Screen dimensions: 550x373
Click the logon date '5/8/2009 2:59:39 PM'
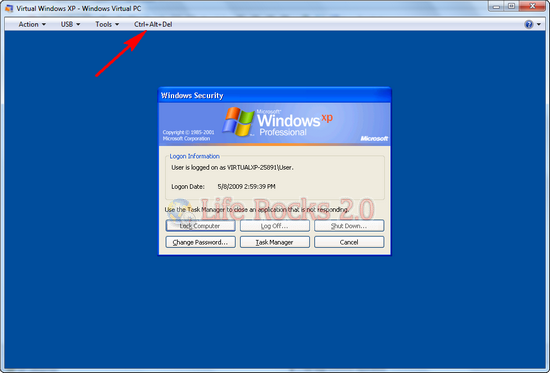[246, 187]
